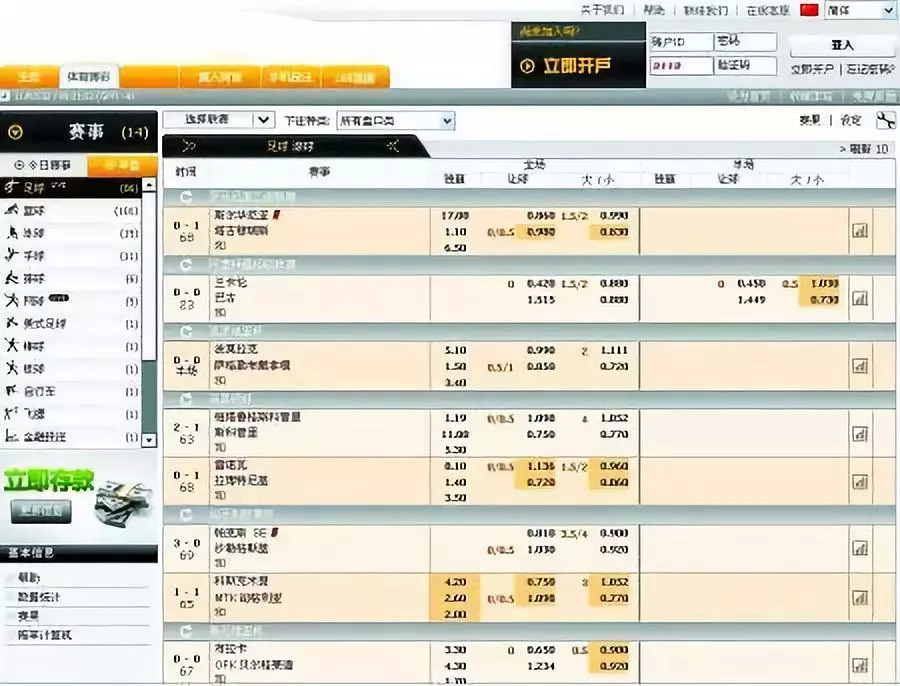
Task: Click small 立即开户 link beside 忘记密码
Action: [x=812, y=69]
